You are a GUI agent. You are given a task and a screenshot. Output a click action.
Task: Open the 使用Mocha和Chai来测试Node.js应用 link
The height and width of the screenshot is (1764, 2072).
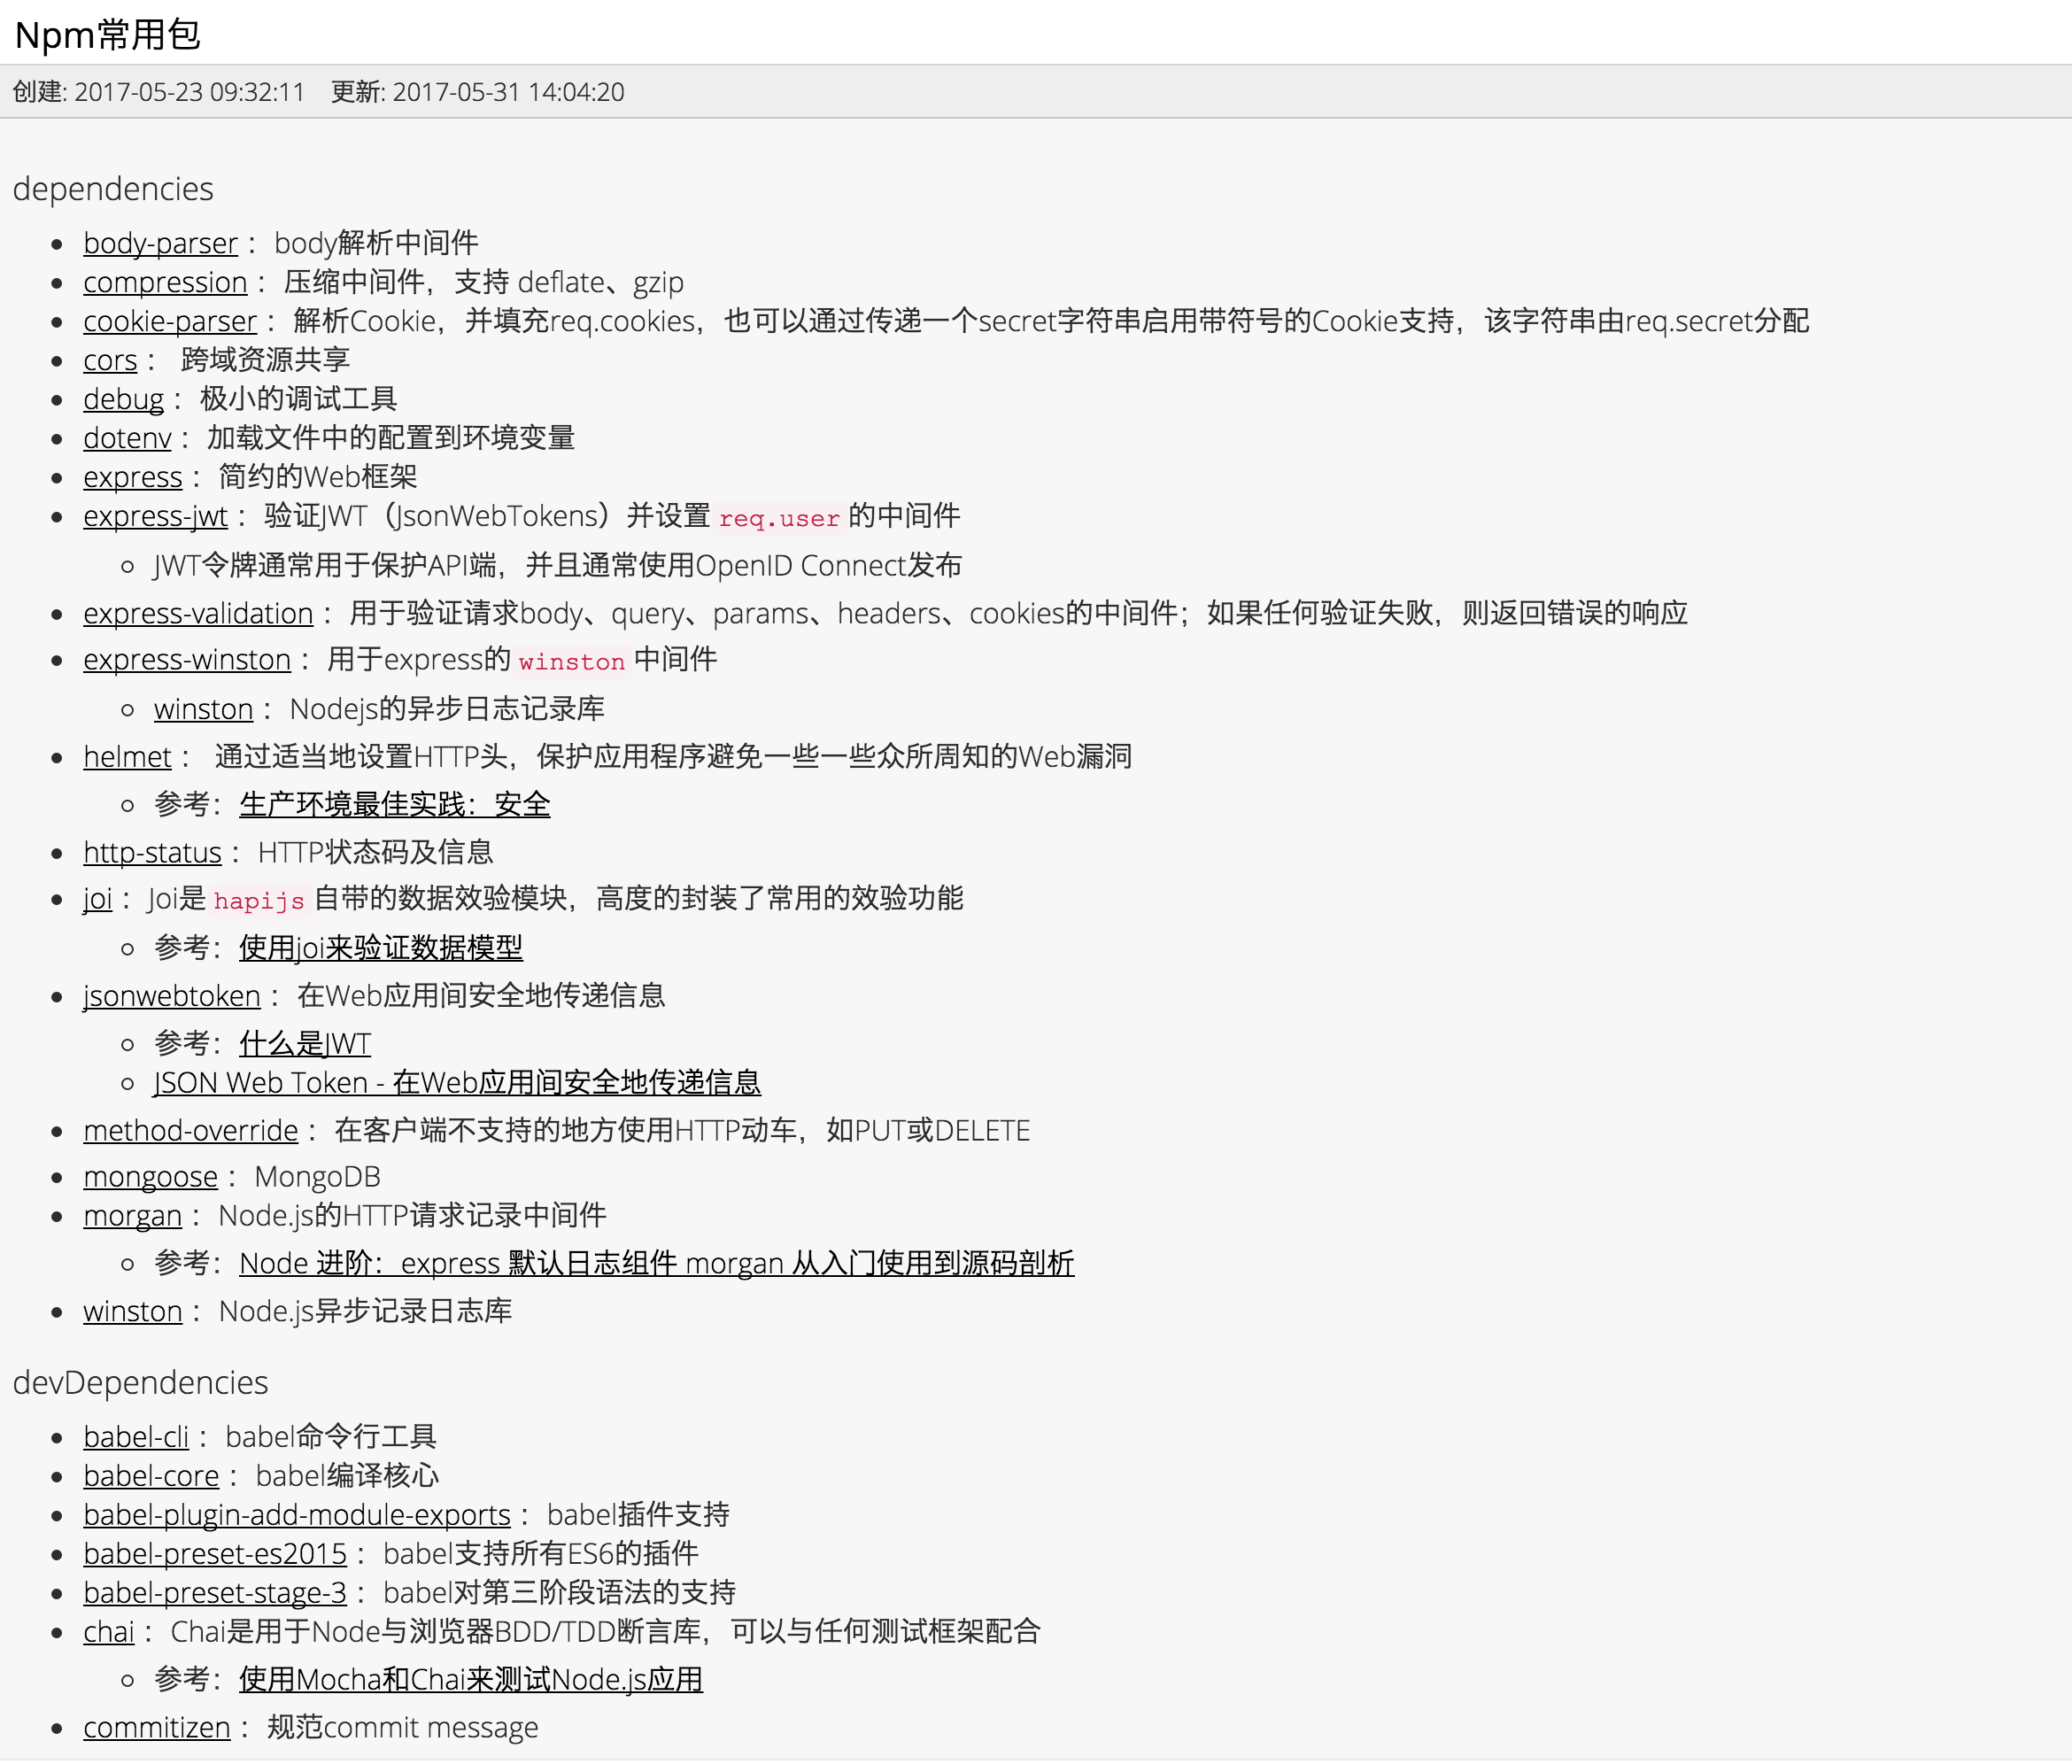[x=470, y=1680]
